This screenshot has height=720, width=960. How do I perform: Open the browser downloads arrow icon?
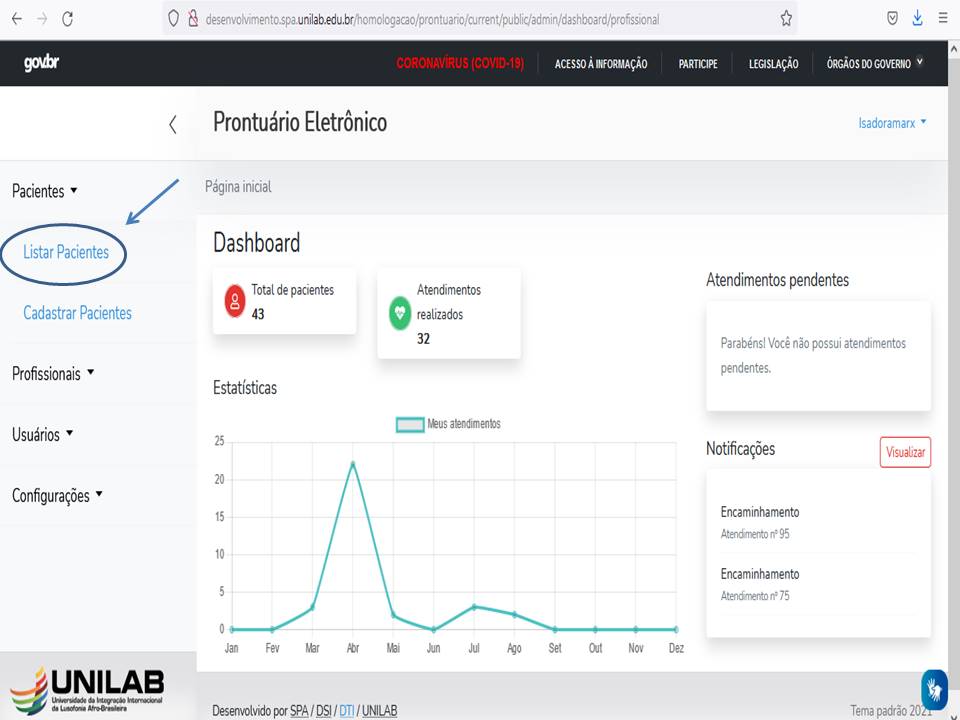point(917,18)
